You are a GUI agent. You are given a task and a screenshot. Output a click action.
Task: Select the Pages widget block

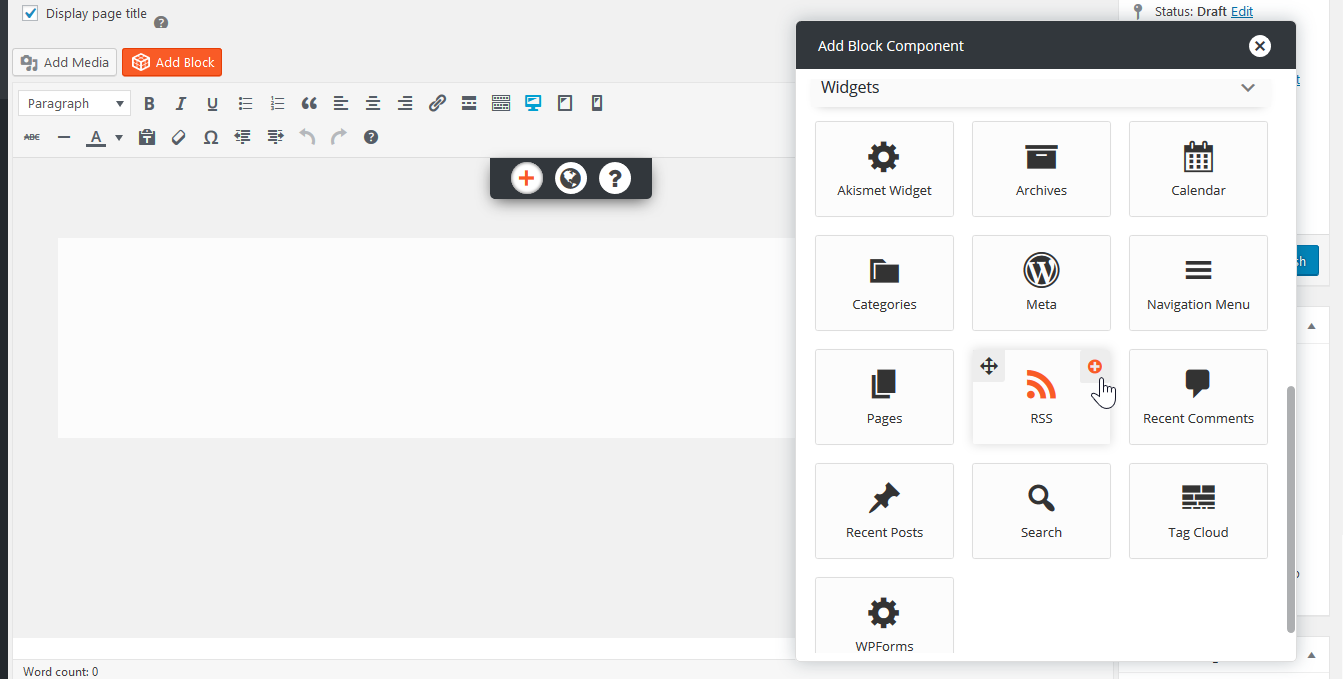coord(884,397)
